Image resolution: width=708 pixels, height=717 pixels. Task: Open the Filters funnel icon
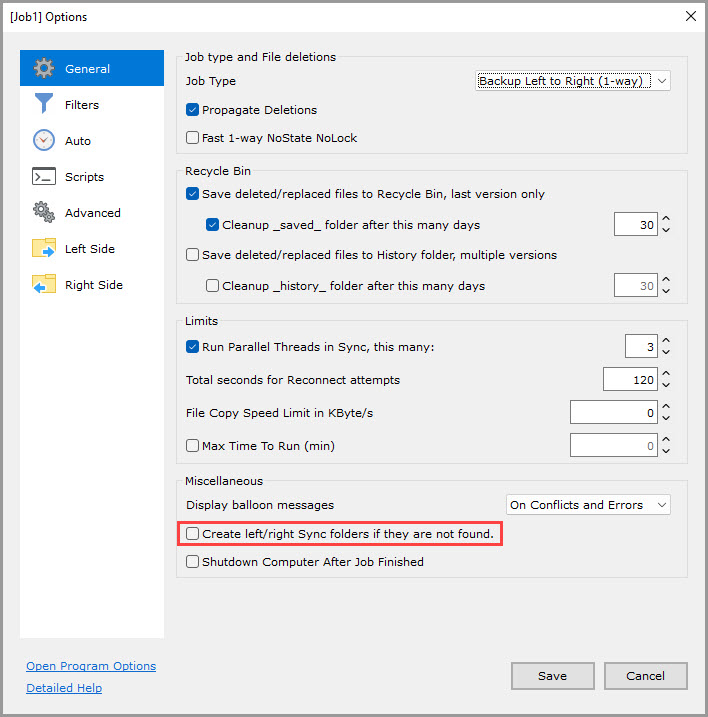44,105
